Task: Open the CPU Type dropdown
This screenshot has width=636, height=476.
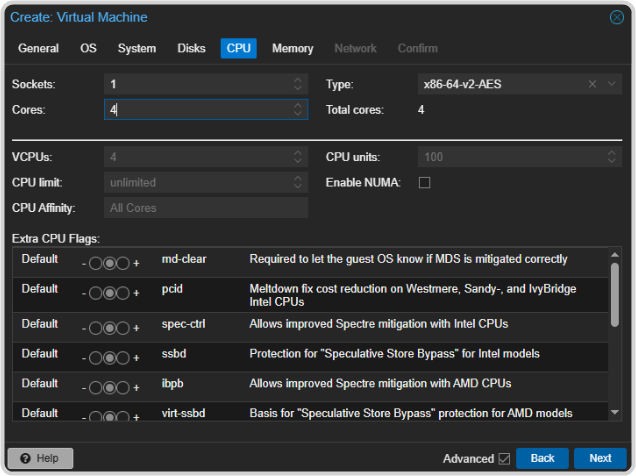Action: (x=612, y=84)
